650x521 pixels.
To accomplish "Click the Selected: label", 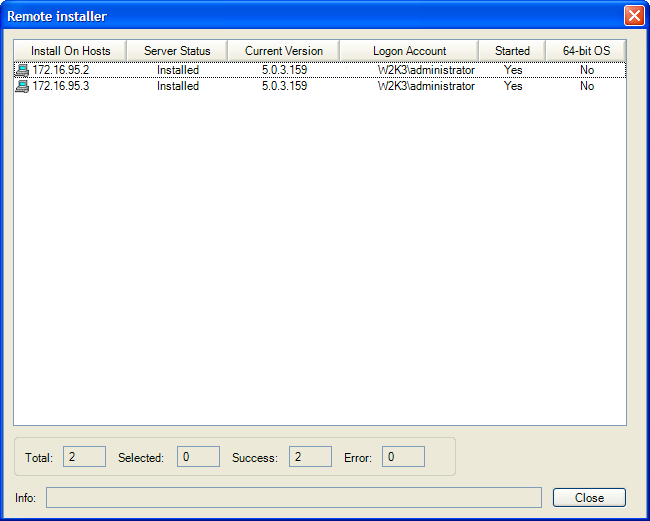I will (141, 458).
